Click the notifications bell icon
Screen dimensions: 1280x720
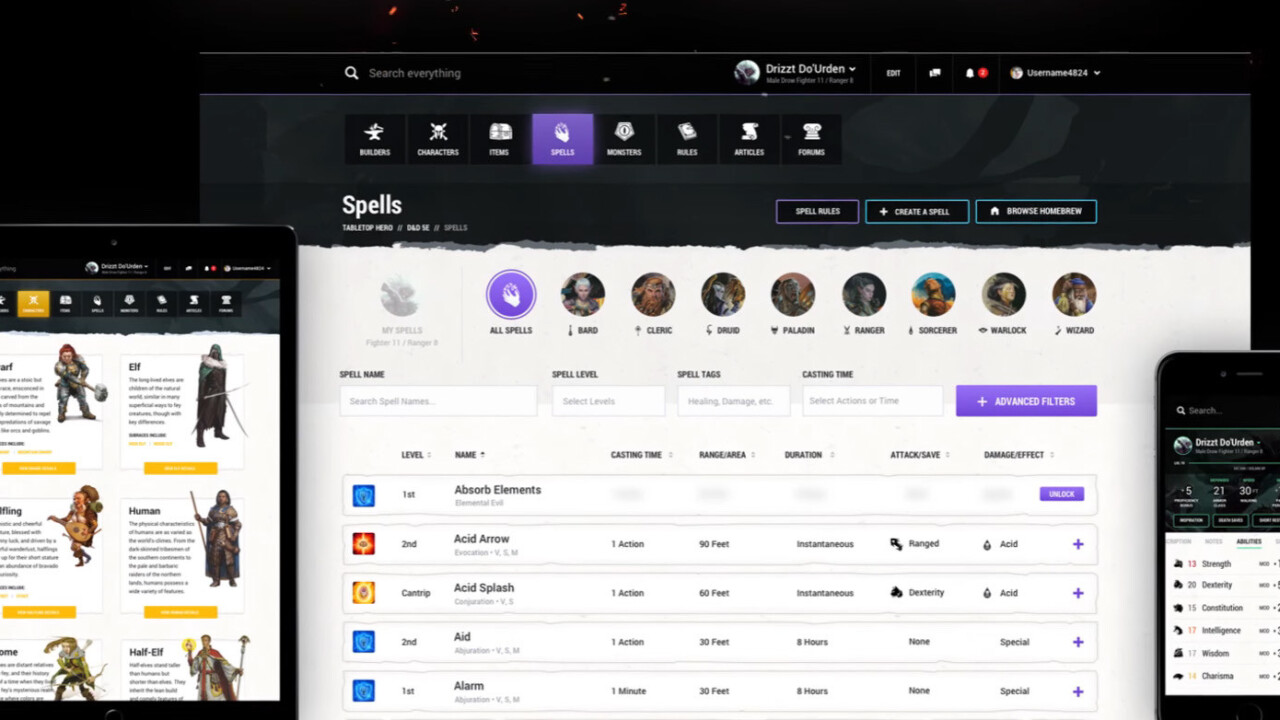click(x=970, y=73)
